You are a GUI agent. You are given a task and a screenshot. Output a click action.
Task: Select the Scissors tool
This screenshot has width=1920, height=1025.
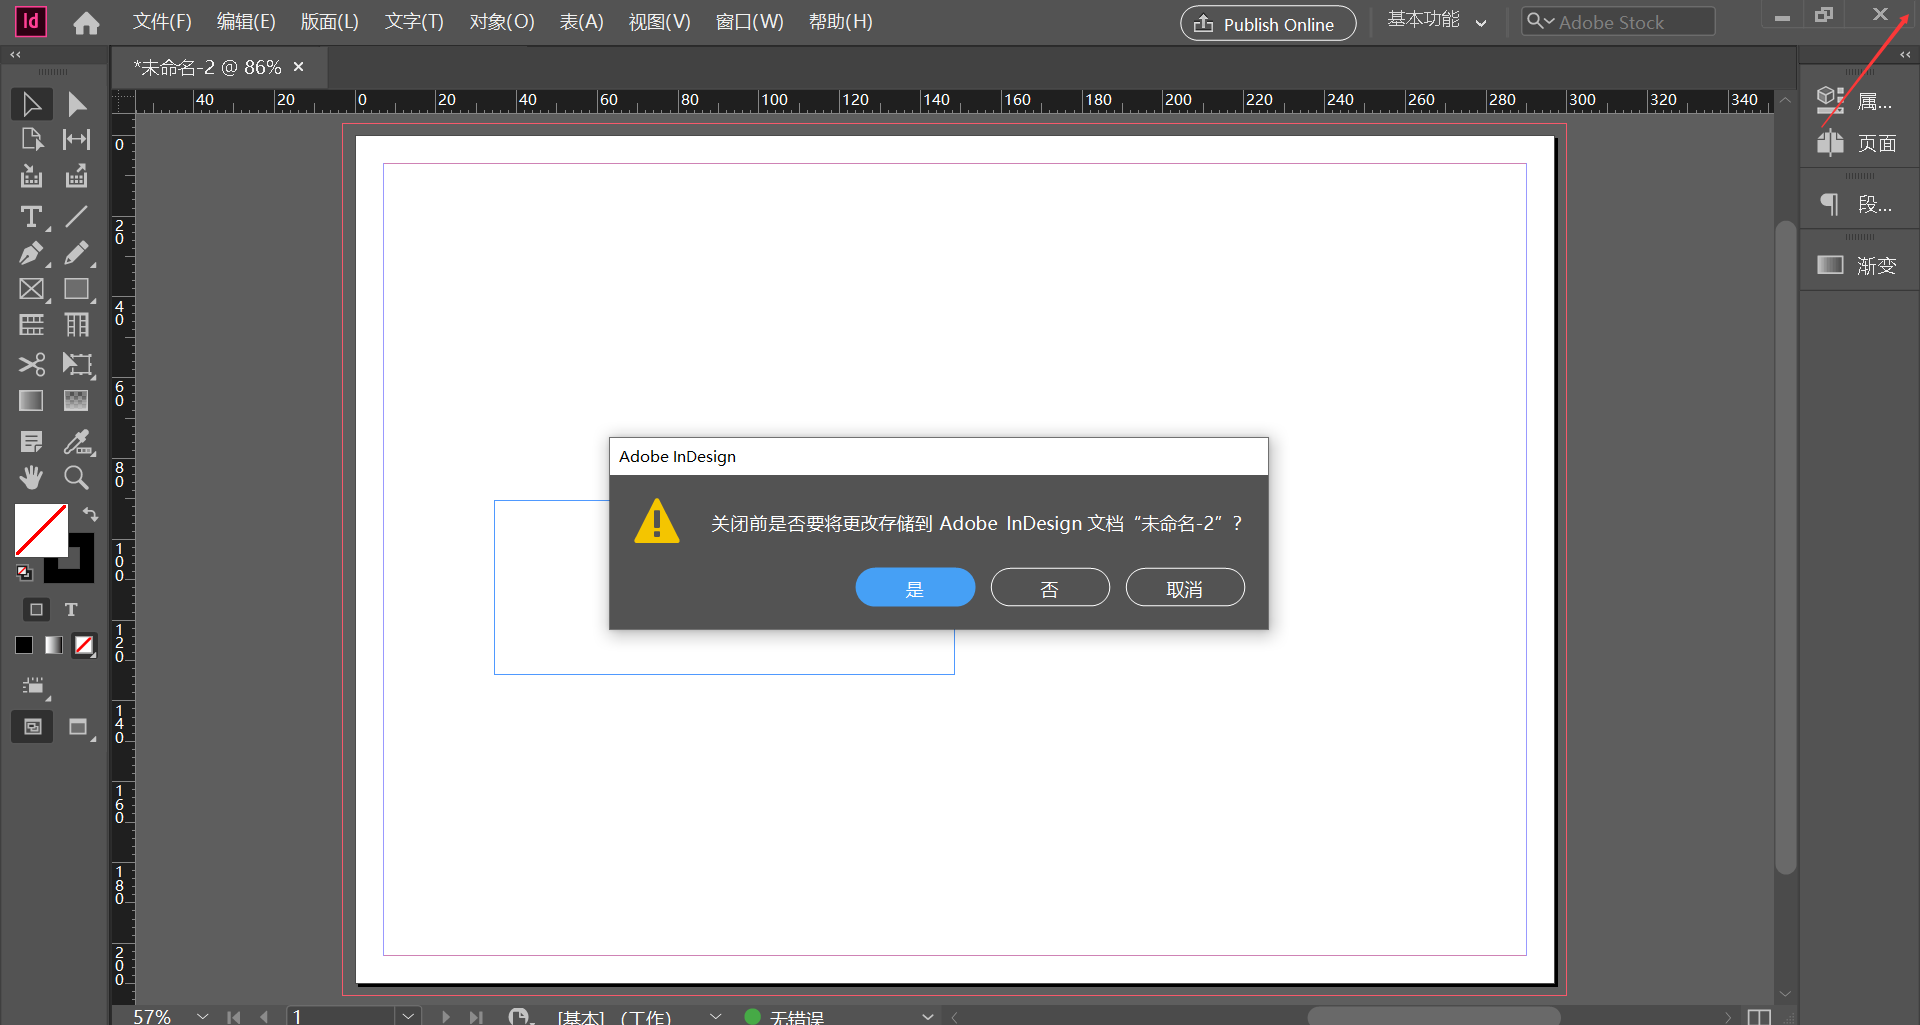pyautogui.click(x=31, y=364)
